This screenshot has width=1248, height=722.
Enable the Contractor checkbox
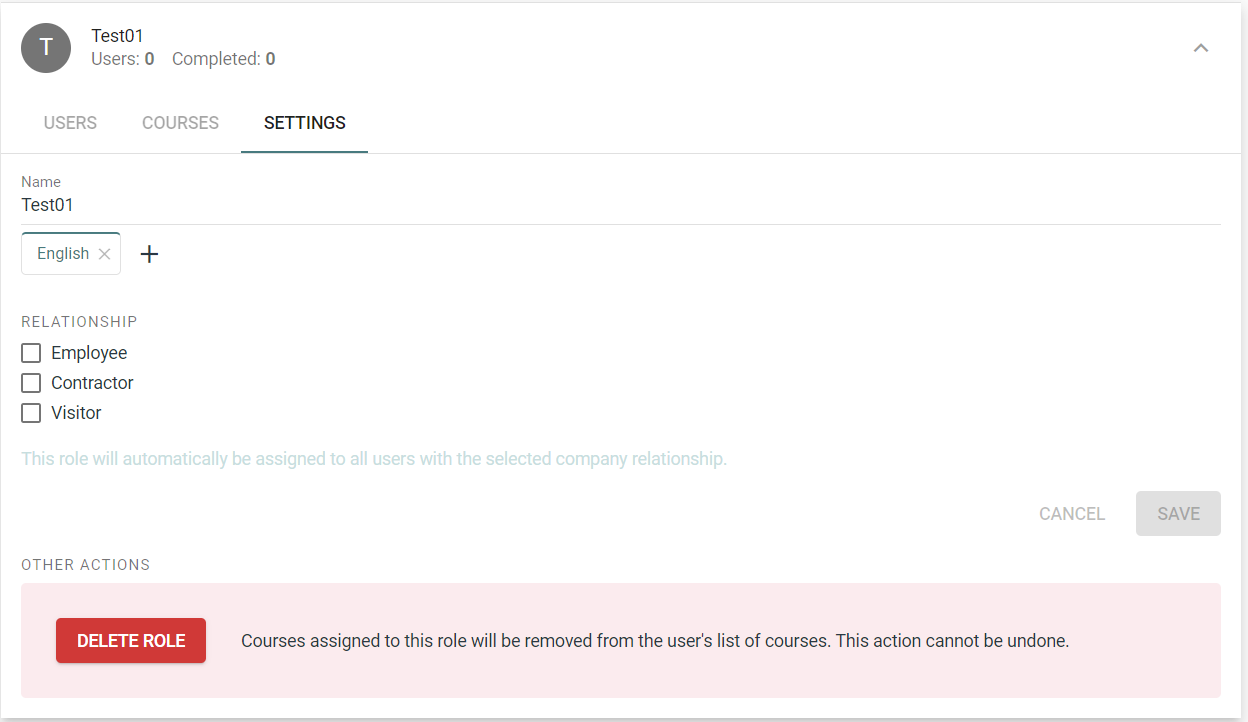[31, 383]
